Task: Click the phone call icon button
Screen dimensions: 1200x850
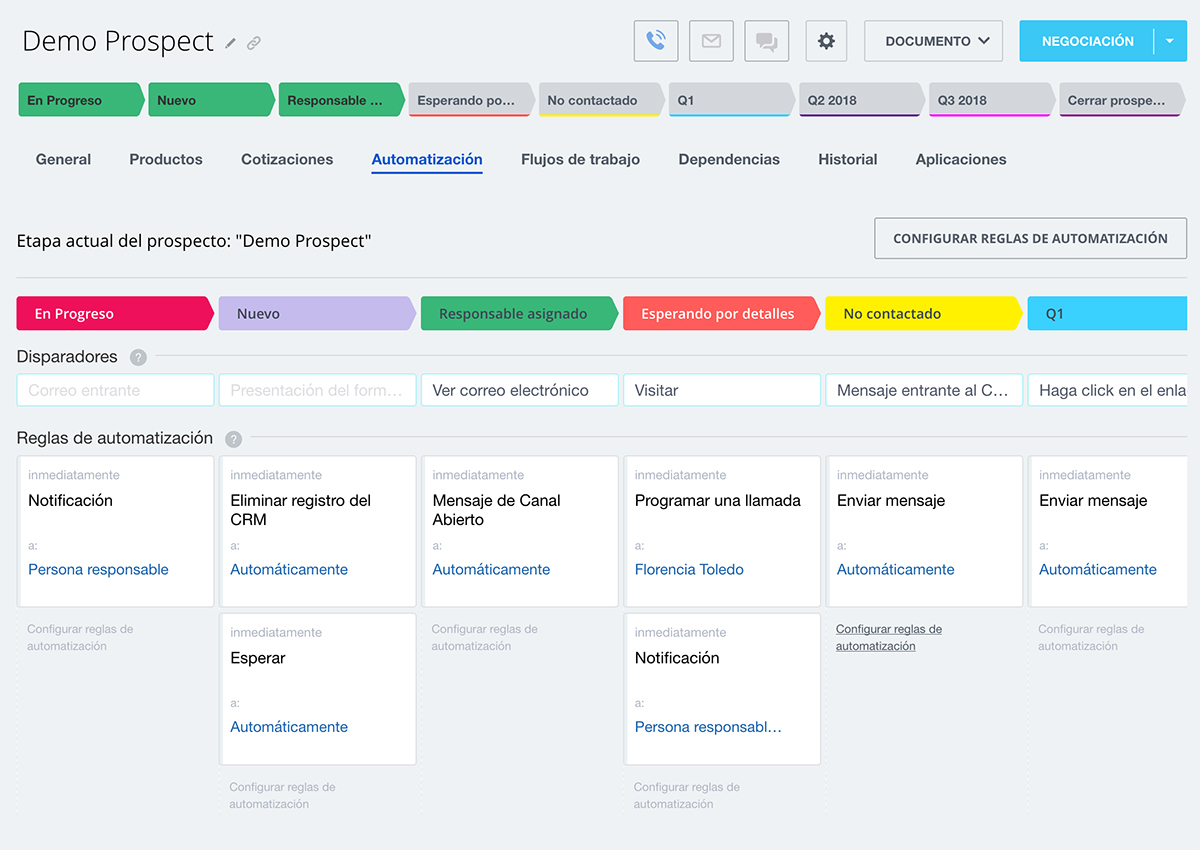Action: [656, 41]
